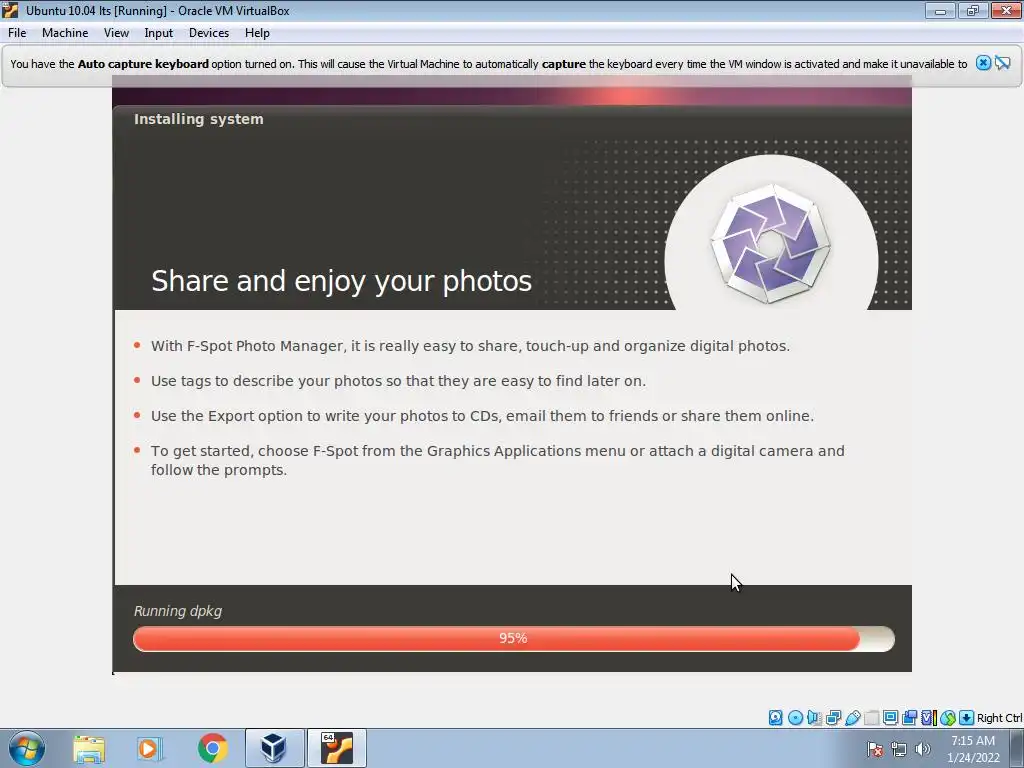Click the recording status indicator icon
The width and height of the screenshot is (1024, 768).
point(909,718)
